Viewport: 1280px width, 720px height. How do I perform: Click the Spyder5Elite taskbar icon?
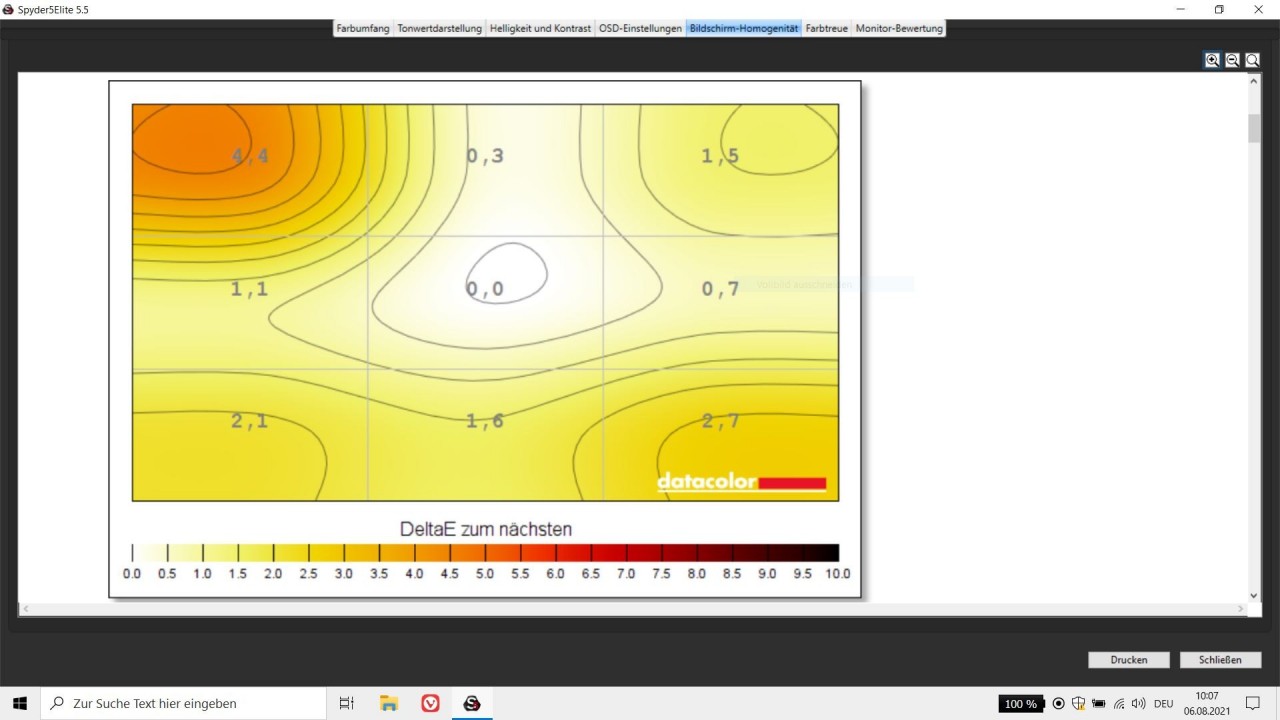point(472,703)
